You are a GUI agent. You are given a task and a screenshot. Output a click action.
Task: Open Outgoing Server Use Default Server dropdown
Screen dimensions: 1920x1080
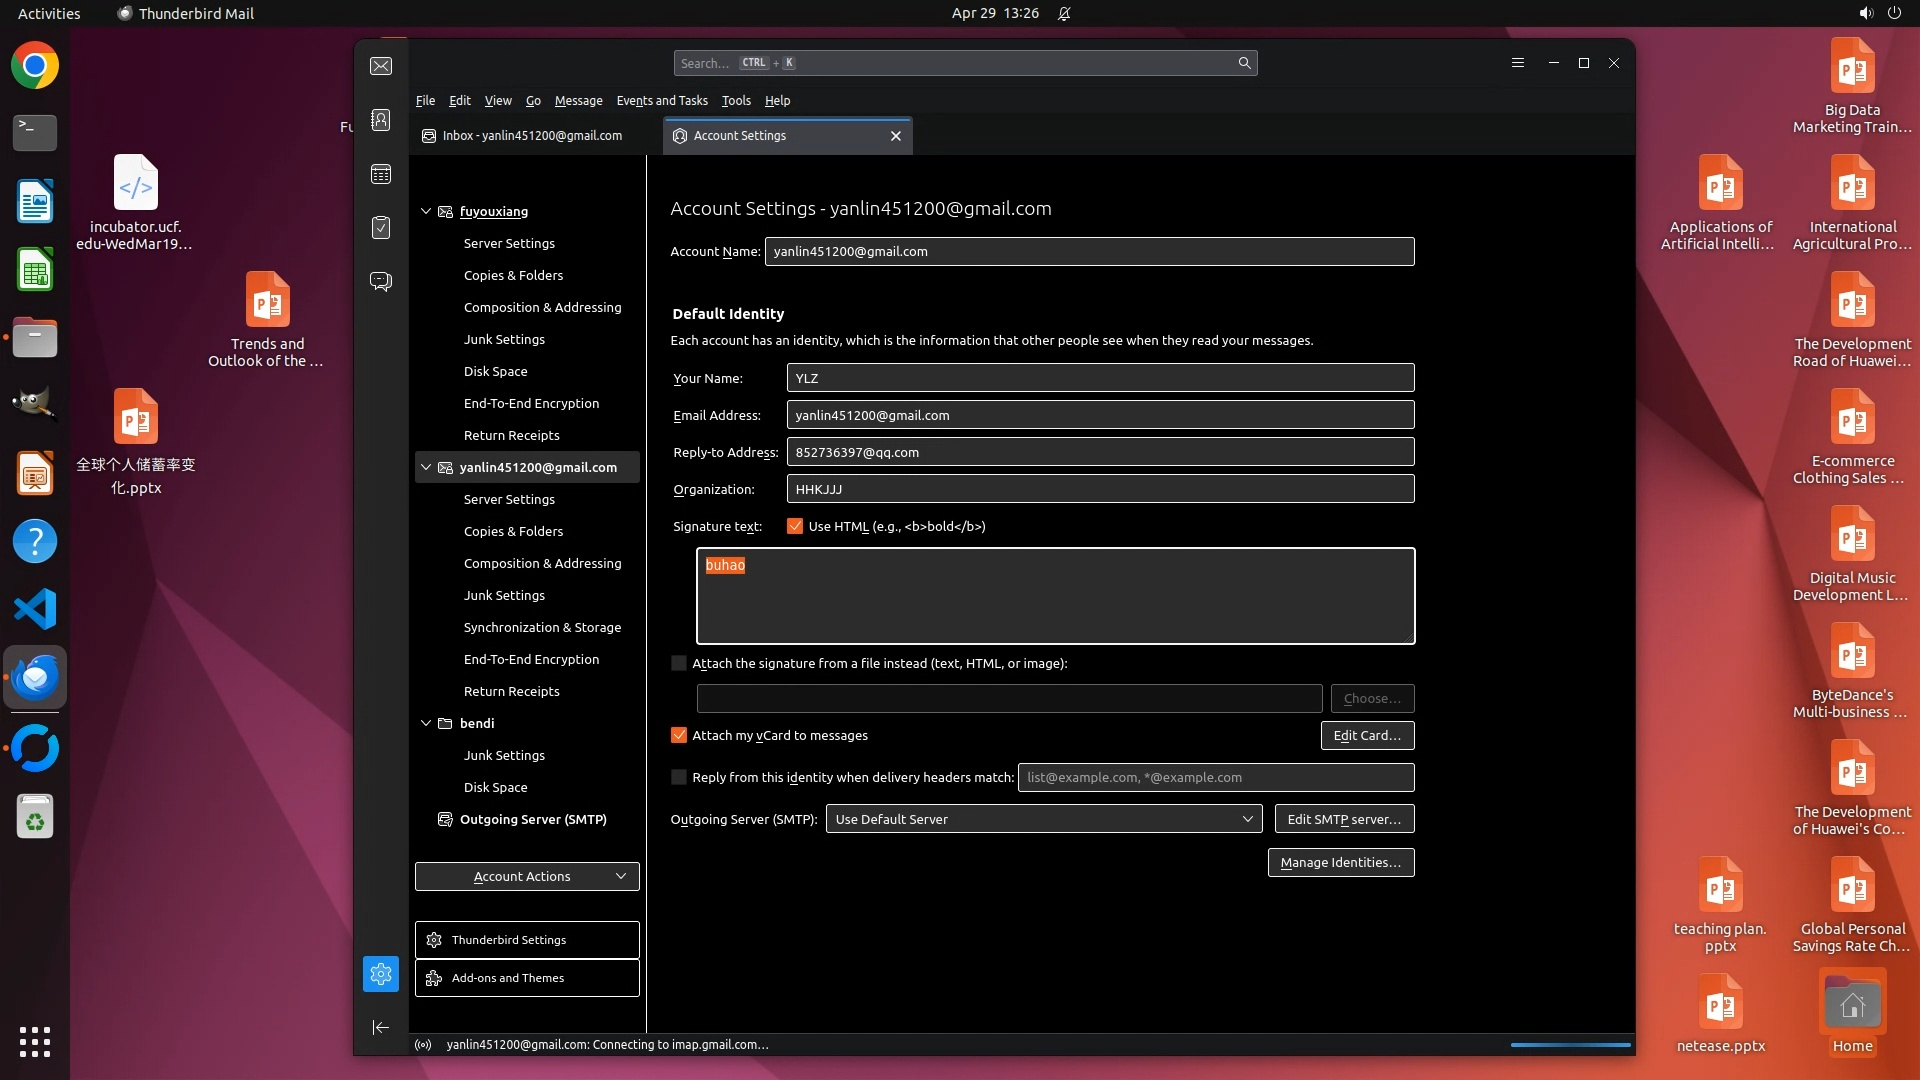[1043, 819]
